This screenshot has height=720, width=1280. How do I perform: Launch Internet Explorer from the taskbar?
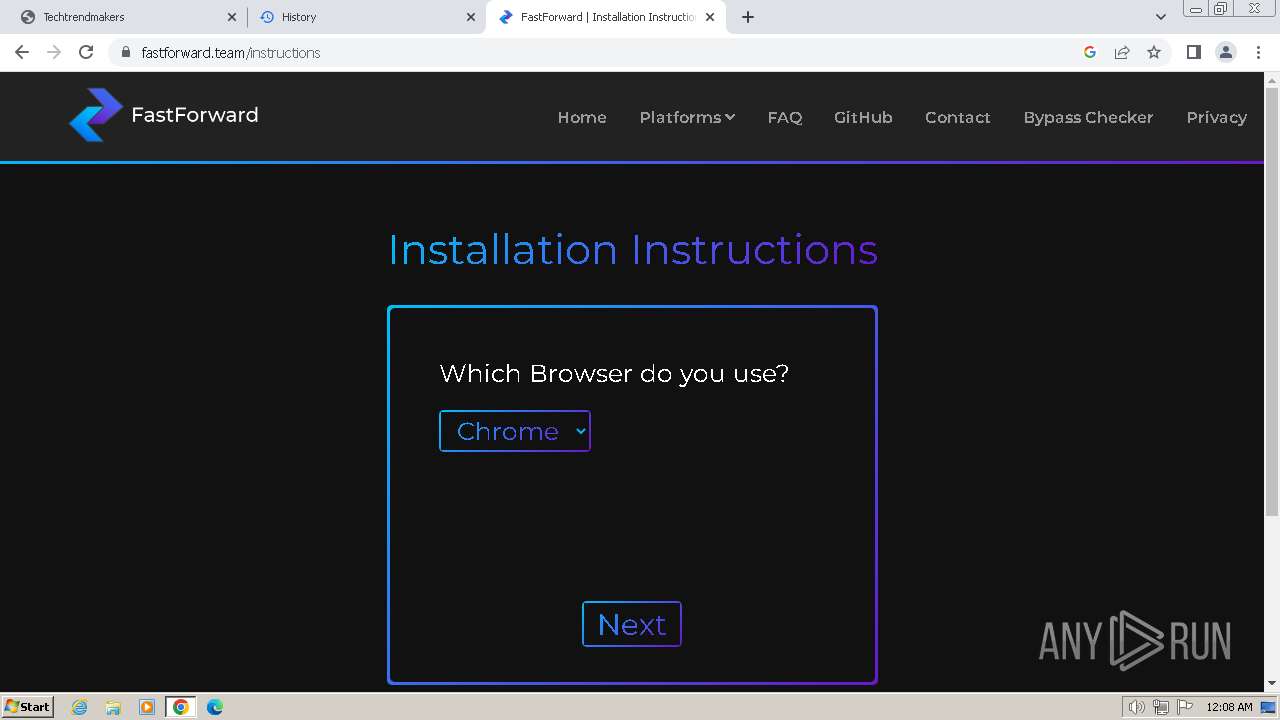click(x=80, y=707)
